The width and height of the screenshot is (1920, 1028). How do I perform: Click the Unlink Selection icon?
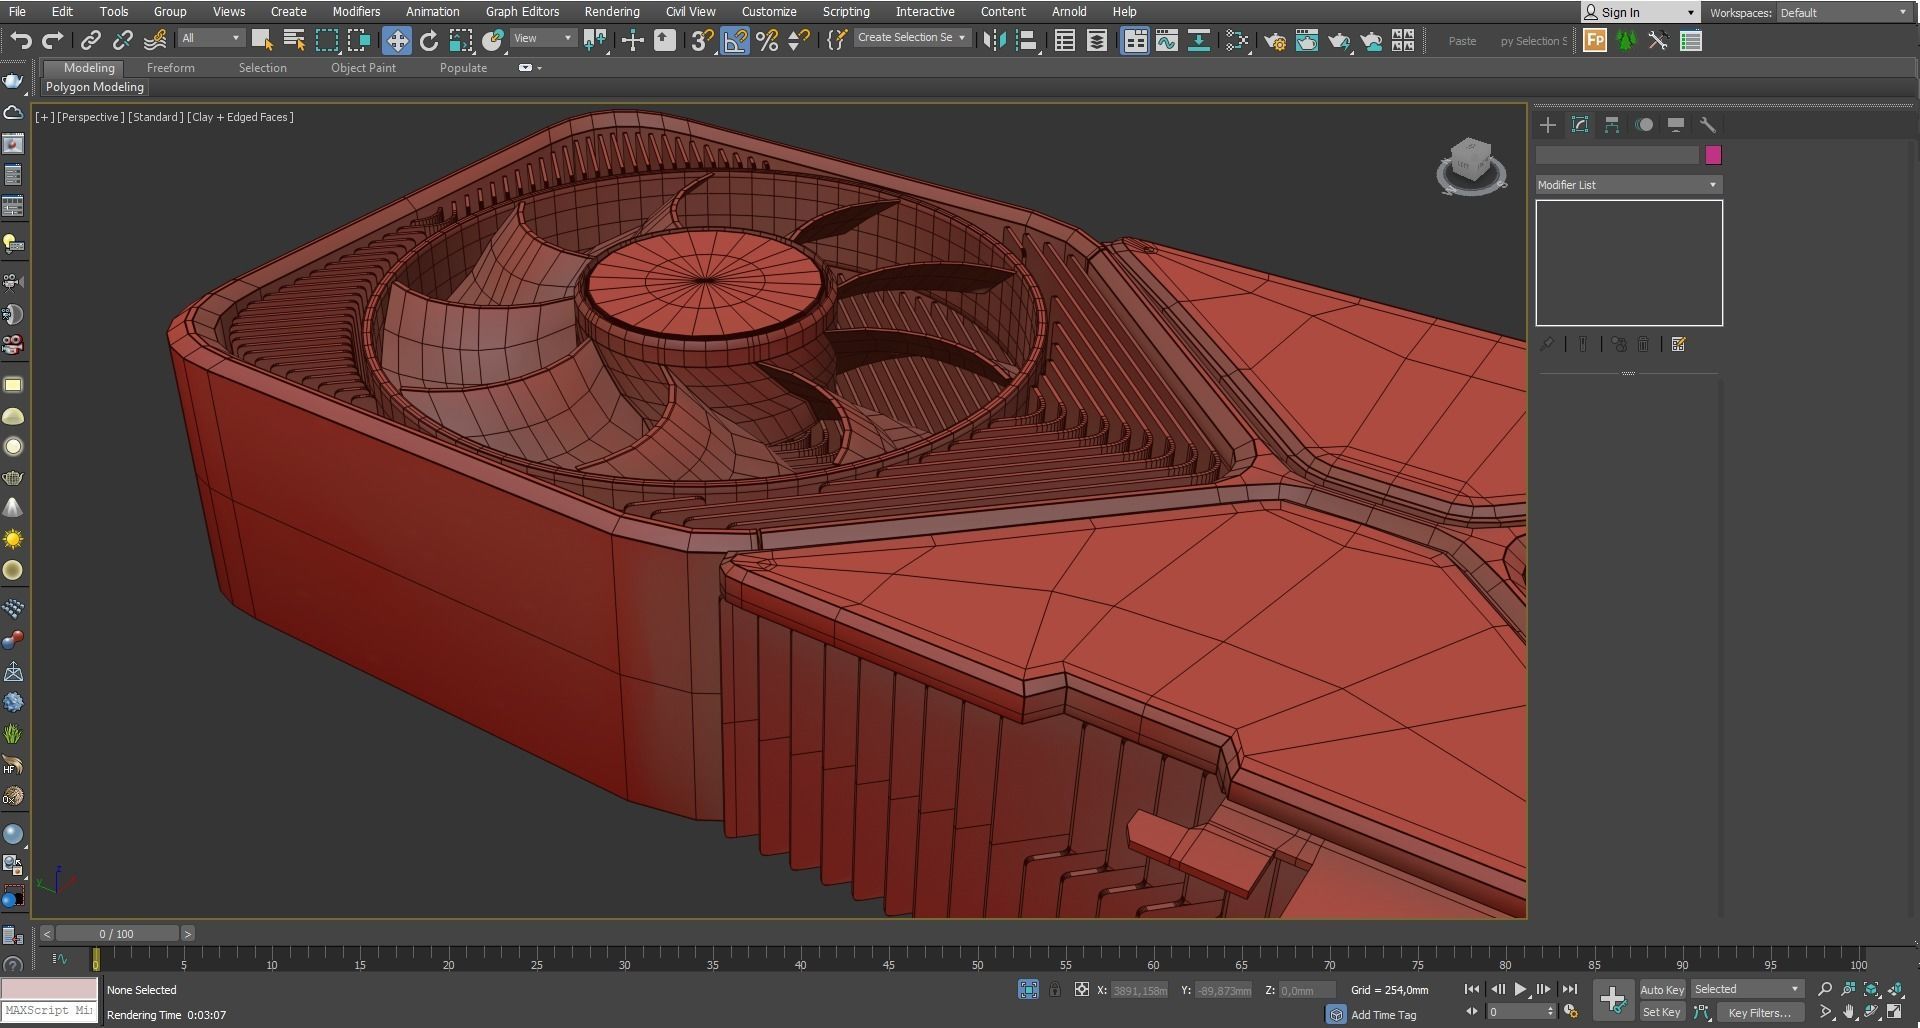[123, 40]
